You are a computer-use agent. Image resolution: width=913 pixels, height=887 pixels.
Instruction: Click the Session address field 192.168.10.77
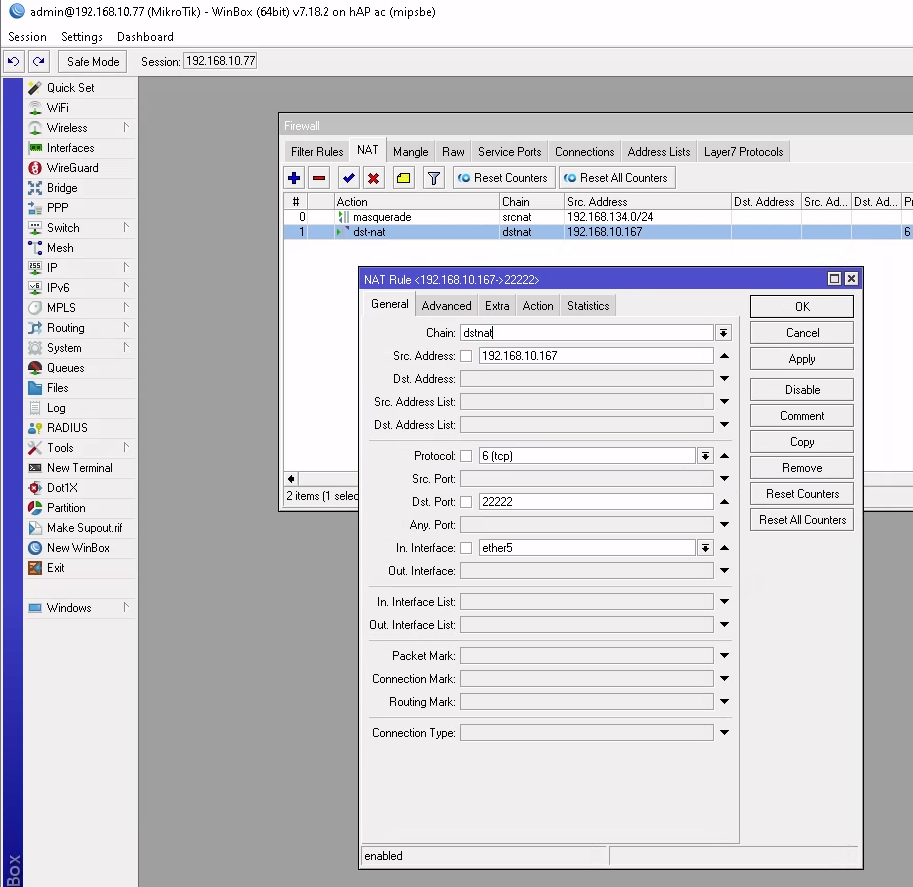point(220,61)
